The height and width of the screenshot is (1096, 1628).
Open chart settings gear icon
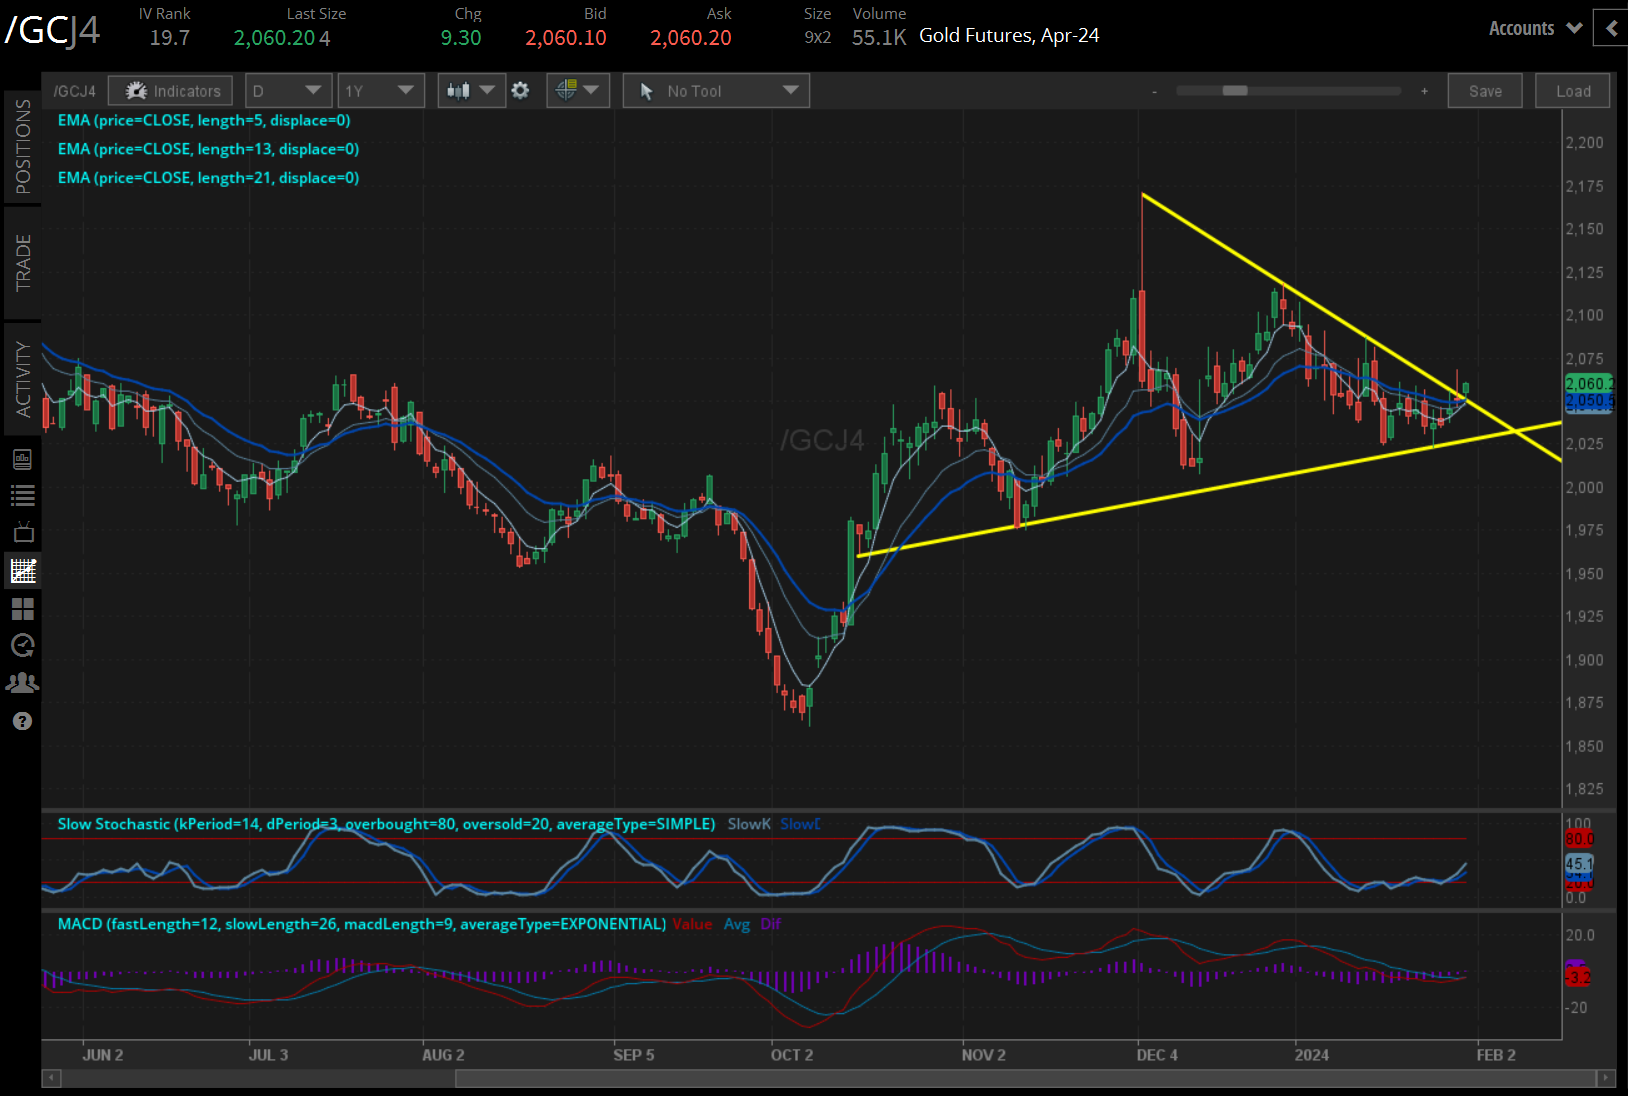coord(520,91)
